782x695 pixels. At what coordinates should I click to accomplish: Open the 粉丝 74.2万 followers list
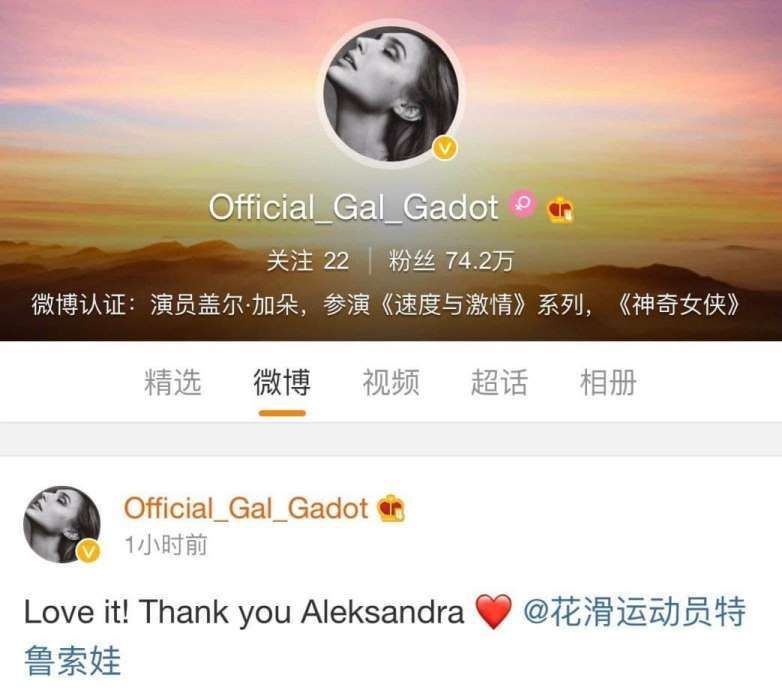[x=451, y=260]
